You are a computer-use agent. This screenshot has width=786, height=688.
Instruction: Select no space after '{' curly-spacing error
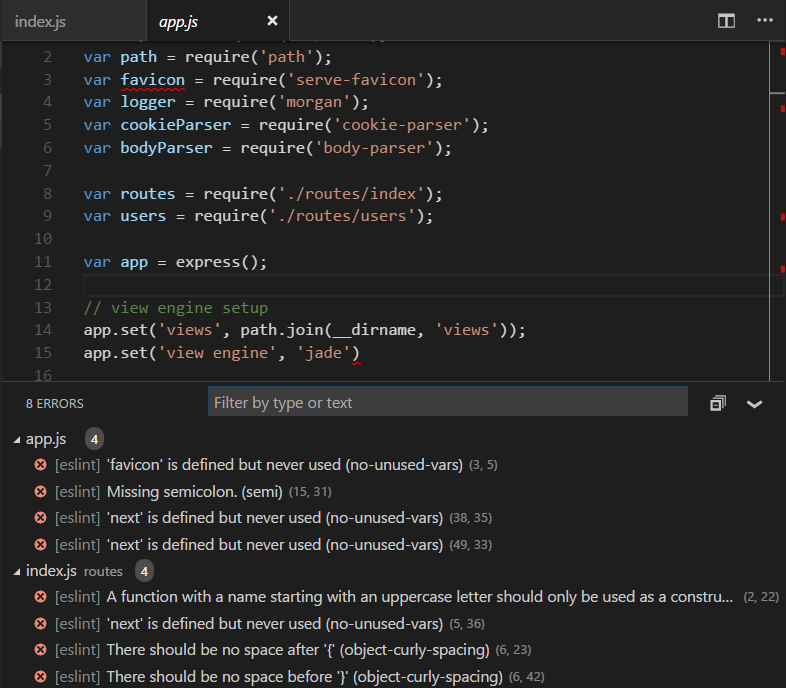297,650
